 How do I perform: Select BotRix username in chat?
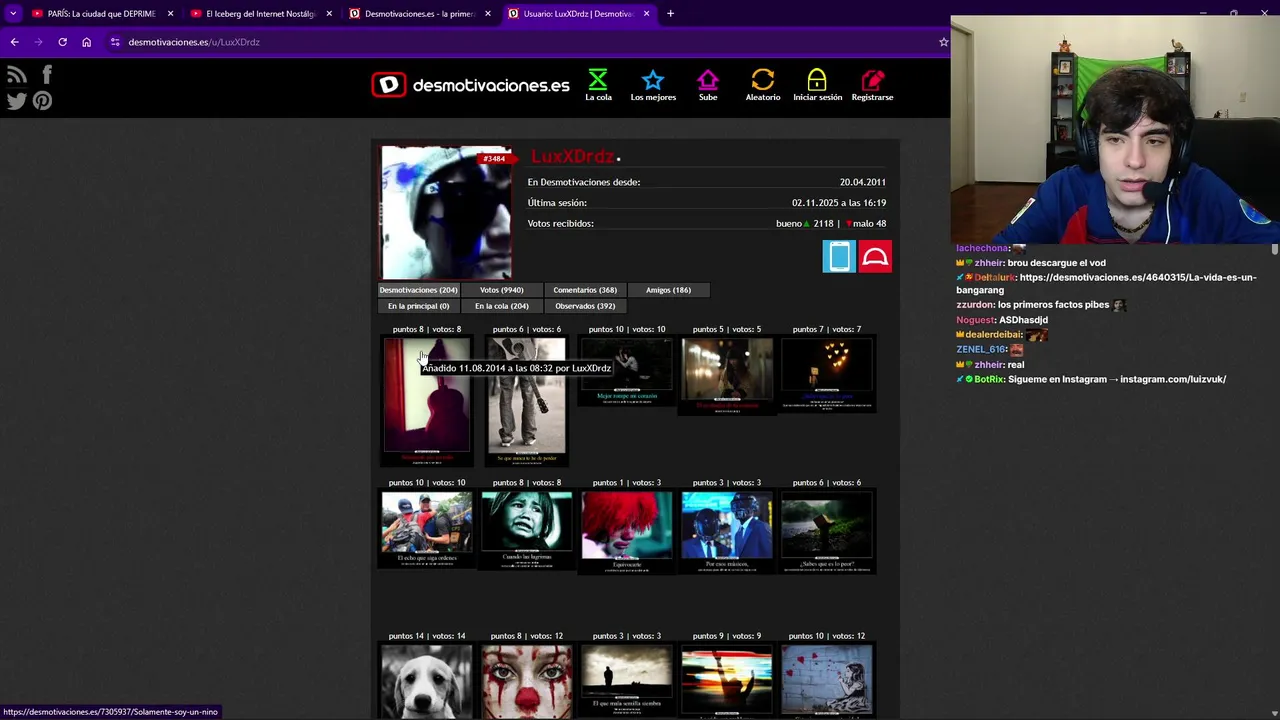[x=988, y=380]
